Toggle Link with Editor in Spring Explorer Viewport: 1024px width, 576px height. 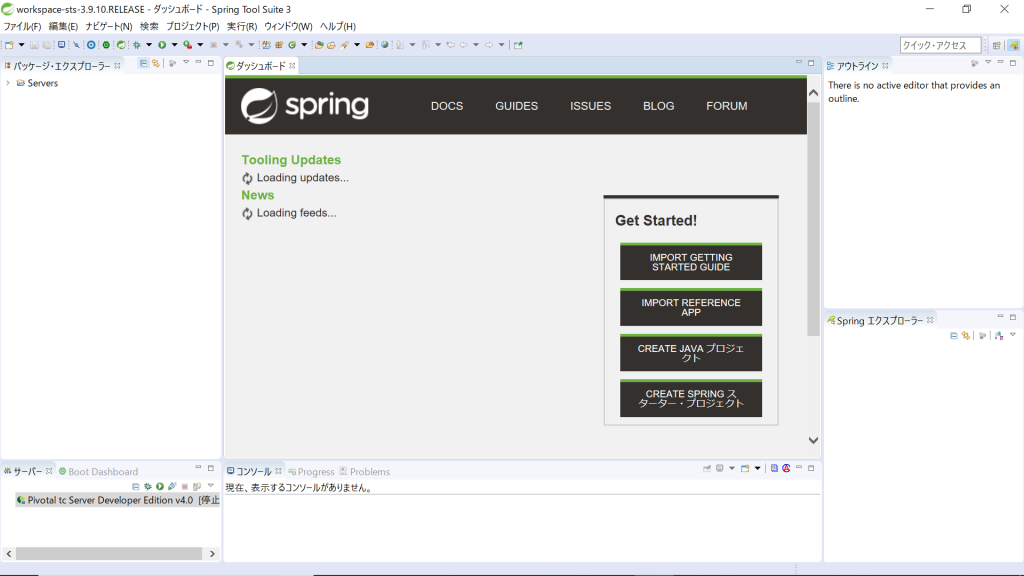pyautogui.click(x=966, y=336)
